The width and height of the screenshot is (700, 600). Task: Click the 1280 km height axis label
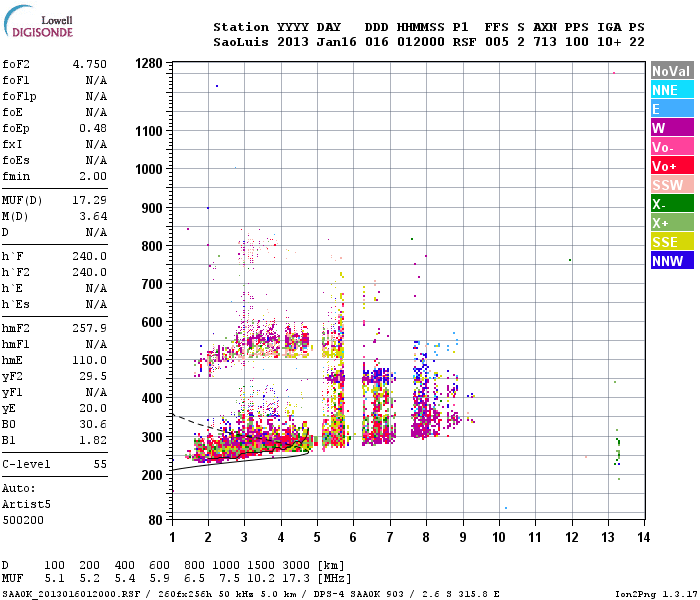click(x=149, y=63)
